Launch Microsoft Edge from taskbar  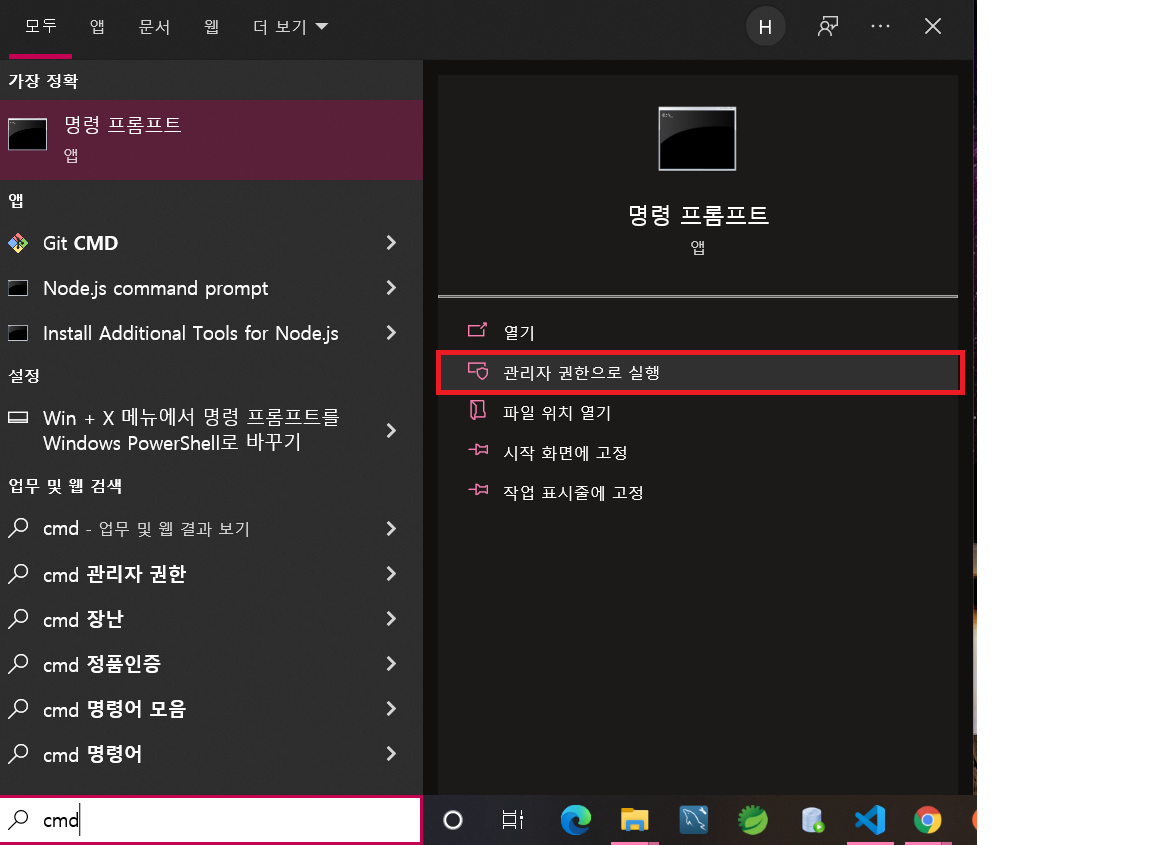point(576,820)
